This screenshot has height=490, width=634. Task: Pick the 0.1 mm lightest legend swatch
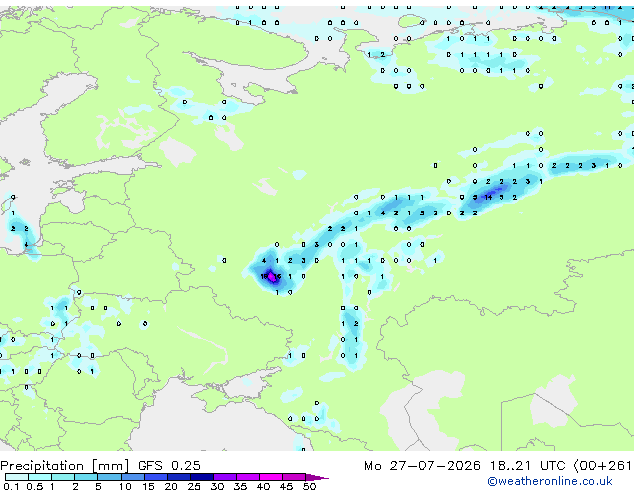(x=17, y=477)
